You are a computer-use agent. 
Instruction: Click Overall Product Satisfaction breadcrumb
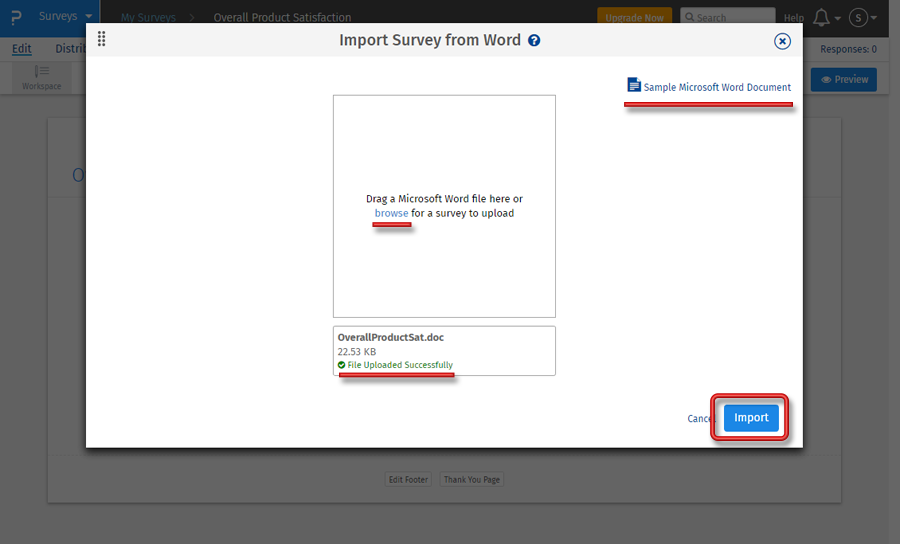tap(282, 17)
